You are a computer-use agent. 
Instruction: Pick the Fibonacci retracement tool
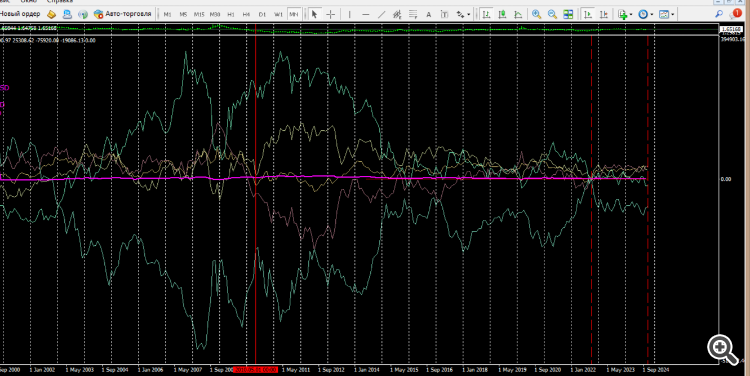click(x=413, y=14)
